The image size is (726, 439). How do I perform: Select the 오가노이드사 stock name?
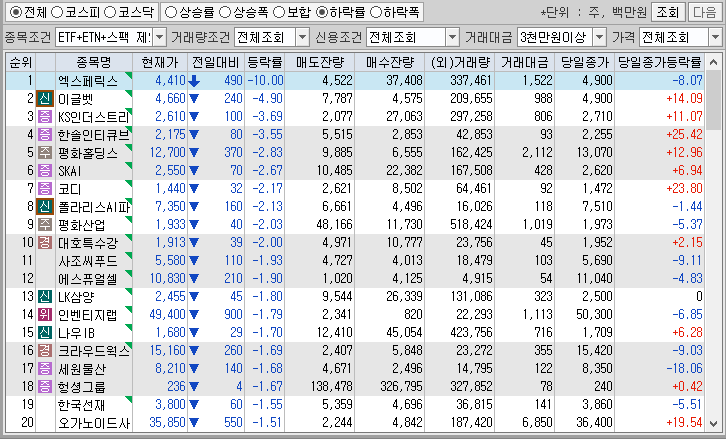pyautogui.click(x=94, y=423)
